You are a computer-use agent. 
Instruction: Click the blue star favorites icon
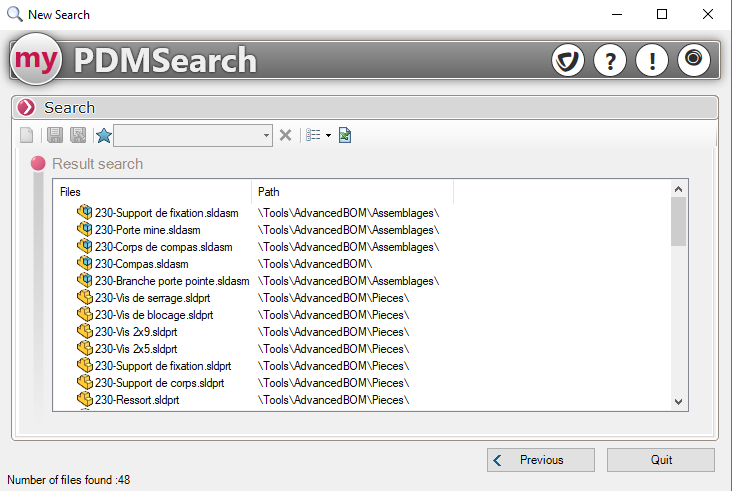pos(103,135)
